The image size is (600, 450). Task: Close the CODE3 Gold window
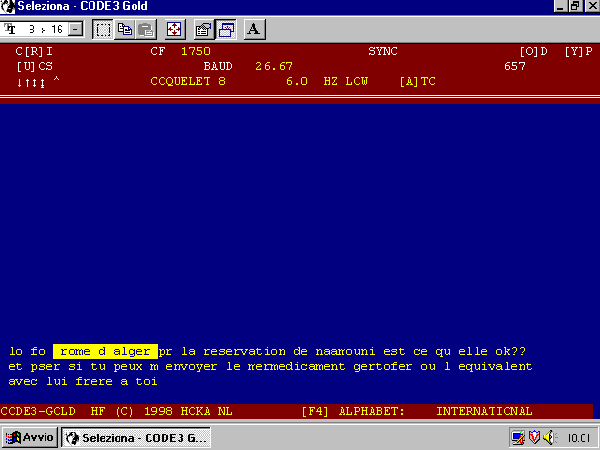[x=590, y=6]
